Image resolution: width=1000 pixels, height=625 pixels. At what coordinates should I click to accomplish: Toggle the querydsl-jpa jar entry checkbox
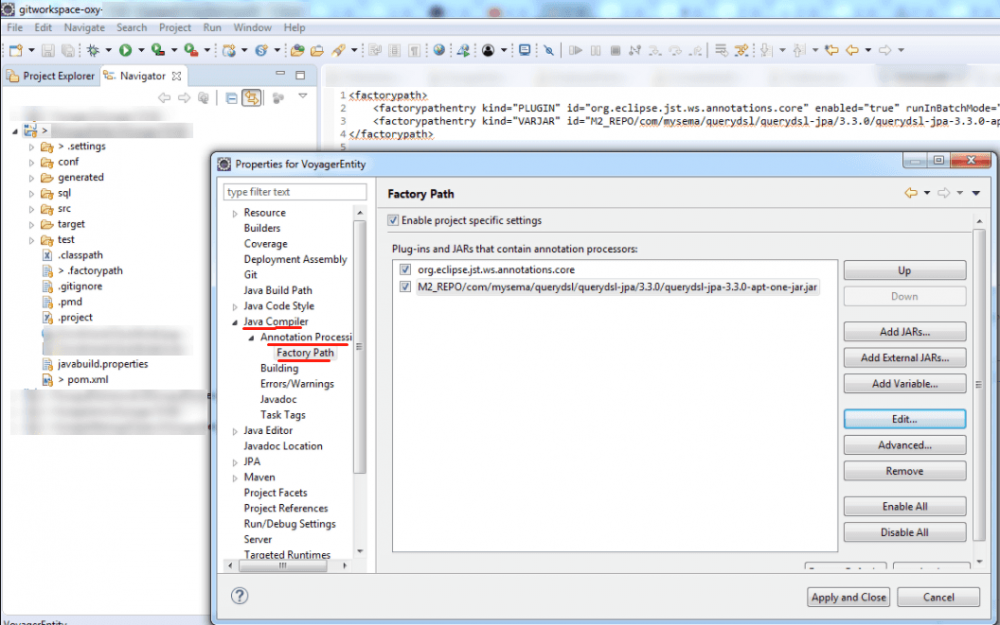pyautogui.click(x=404, y=287)
